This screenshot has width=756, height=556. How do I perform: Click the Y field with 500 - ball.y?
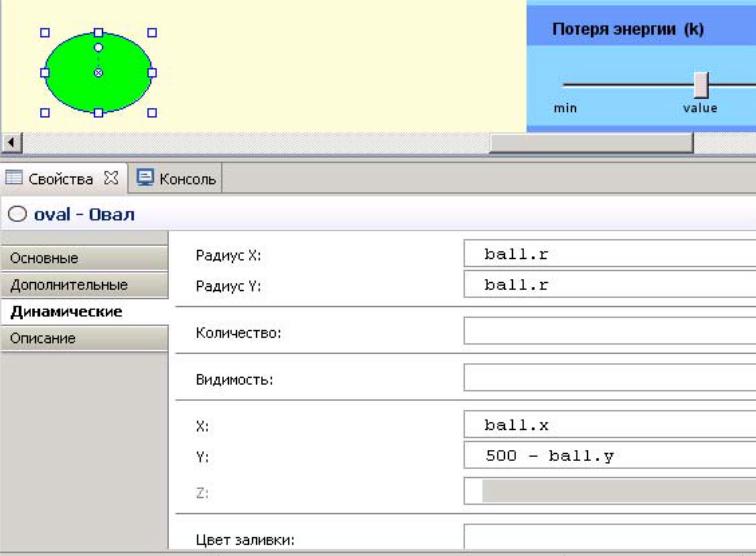(610, 455)
